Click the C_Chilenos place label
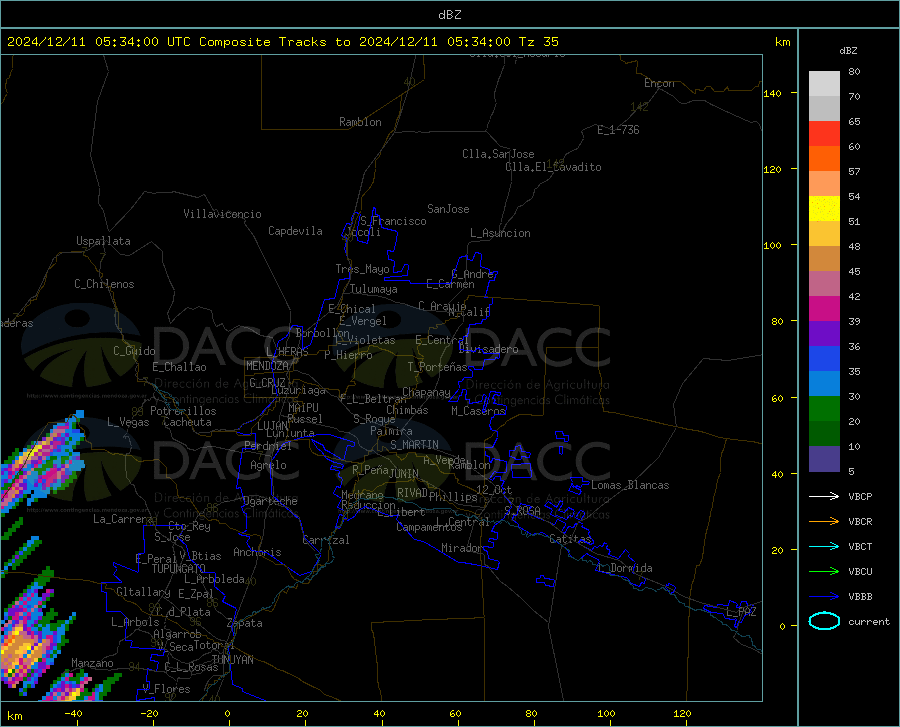900x727 pixels. (x=104, y=284)
